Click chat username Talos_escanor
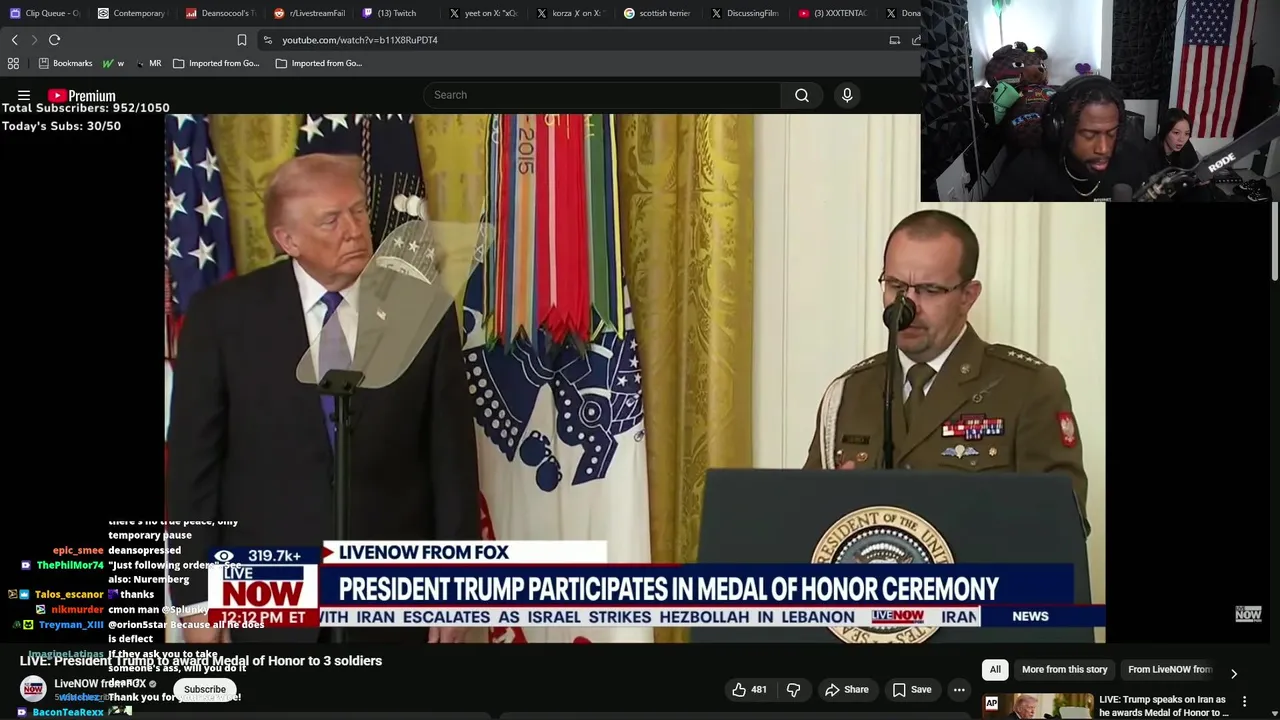 pyautogui.click(x=69, y=594)
